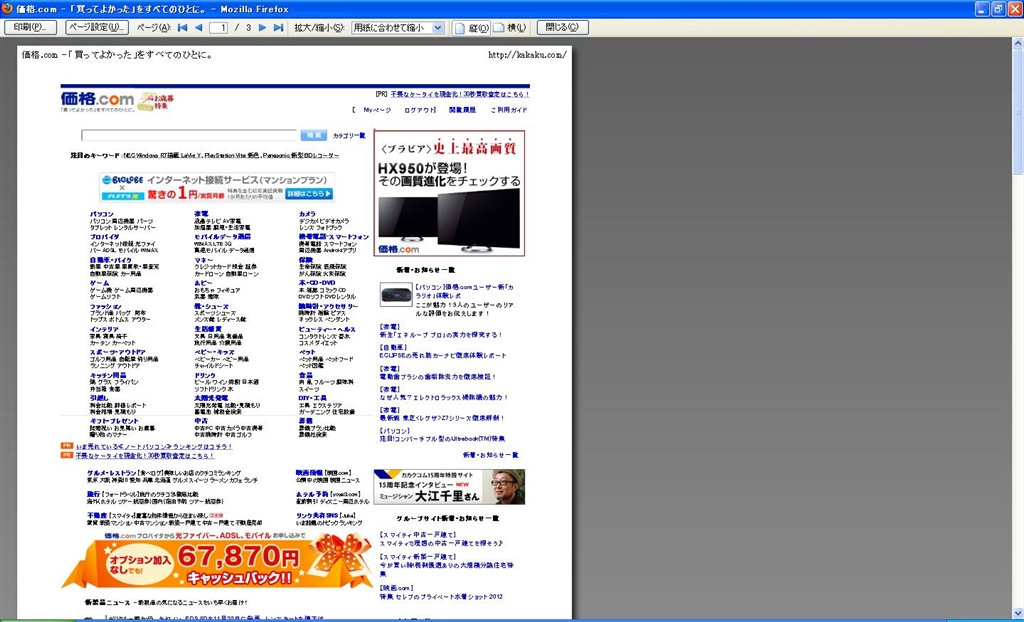1024x622 pixels.
Task: Click the HX950 Bravia TV advertisement
Action: tap(449, 192)
